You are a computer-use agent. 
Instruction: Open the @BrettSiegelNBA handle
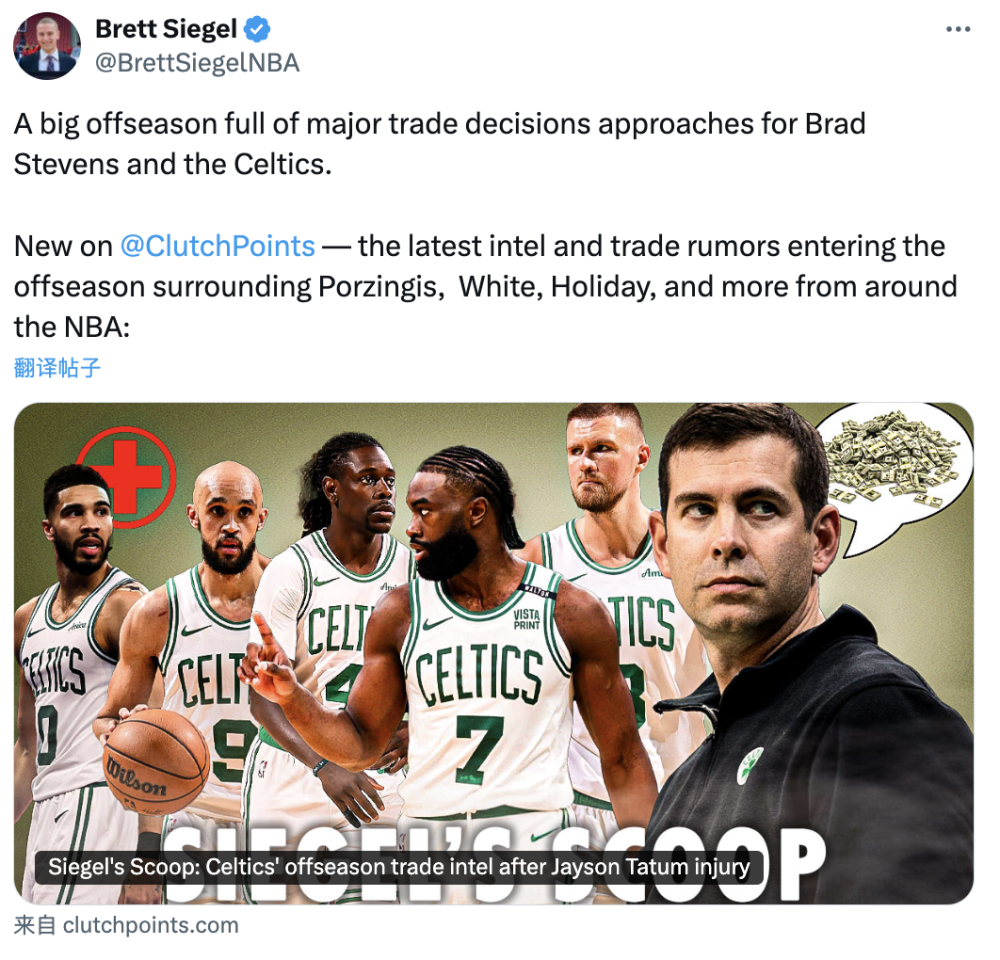(197, 63)
